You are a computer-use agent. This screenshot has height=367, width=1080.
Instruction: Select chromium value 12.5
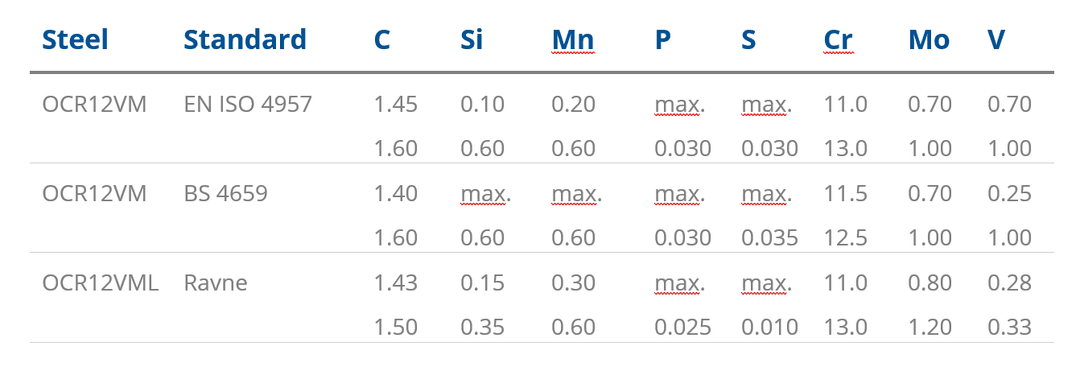tap(846, 238)
